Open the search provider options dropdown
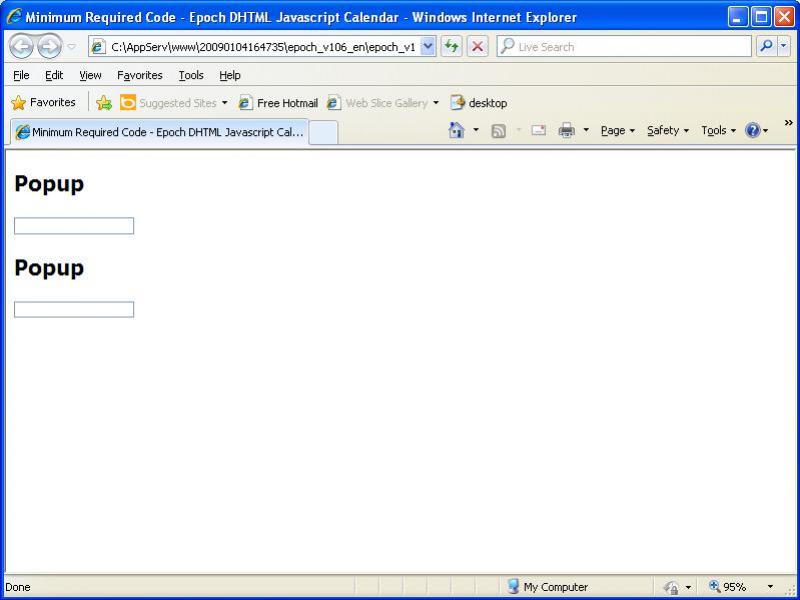The height and width of the screenshot is (600, 800). pos(784,47)
